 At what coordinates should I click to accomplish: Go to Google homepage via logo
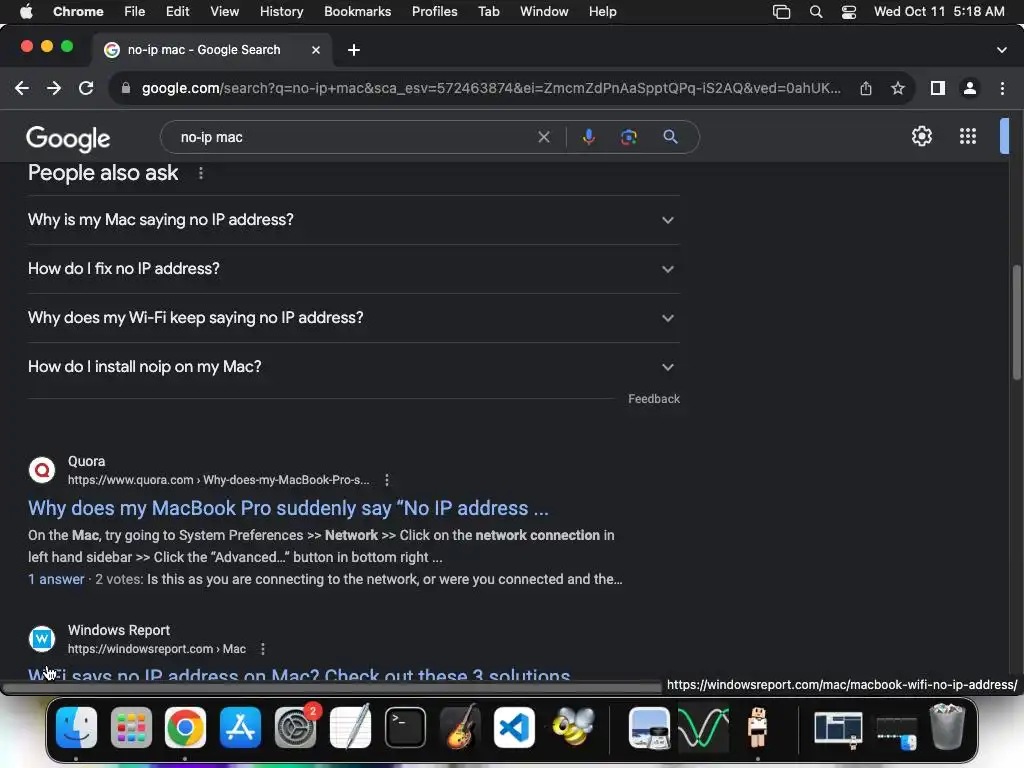(68, 138)
